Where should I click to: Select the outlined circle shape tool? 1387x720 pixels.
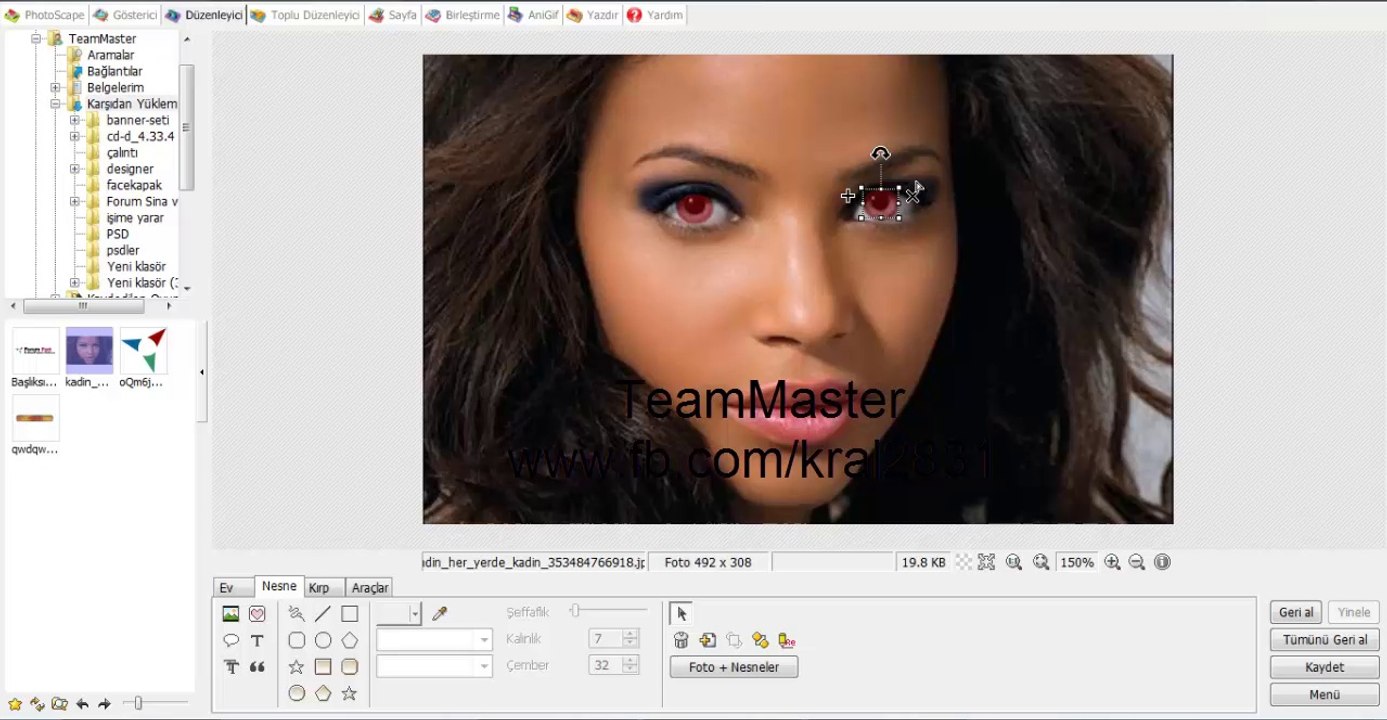(323, 640)
